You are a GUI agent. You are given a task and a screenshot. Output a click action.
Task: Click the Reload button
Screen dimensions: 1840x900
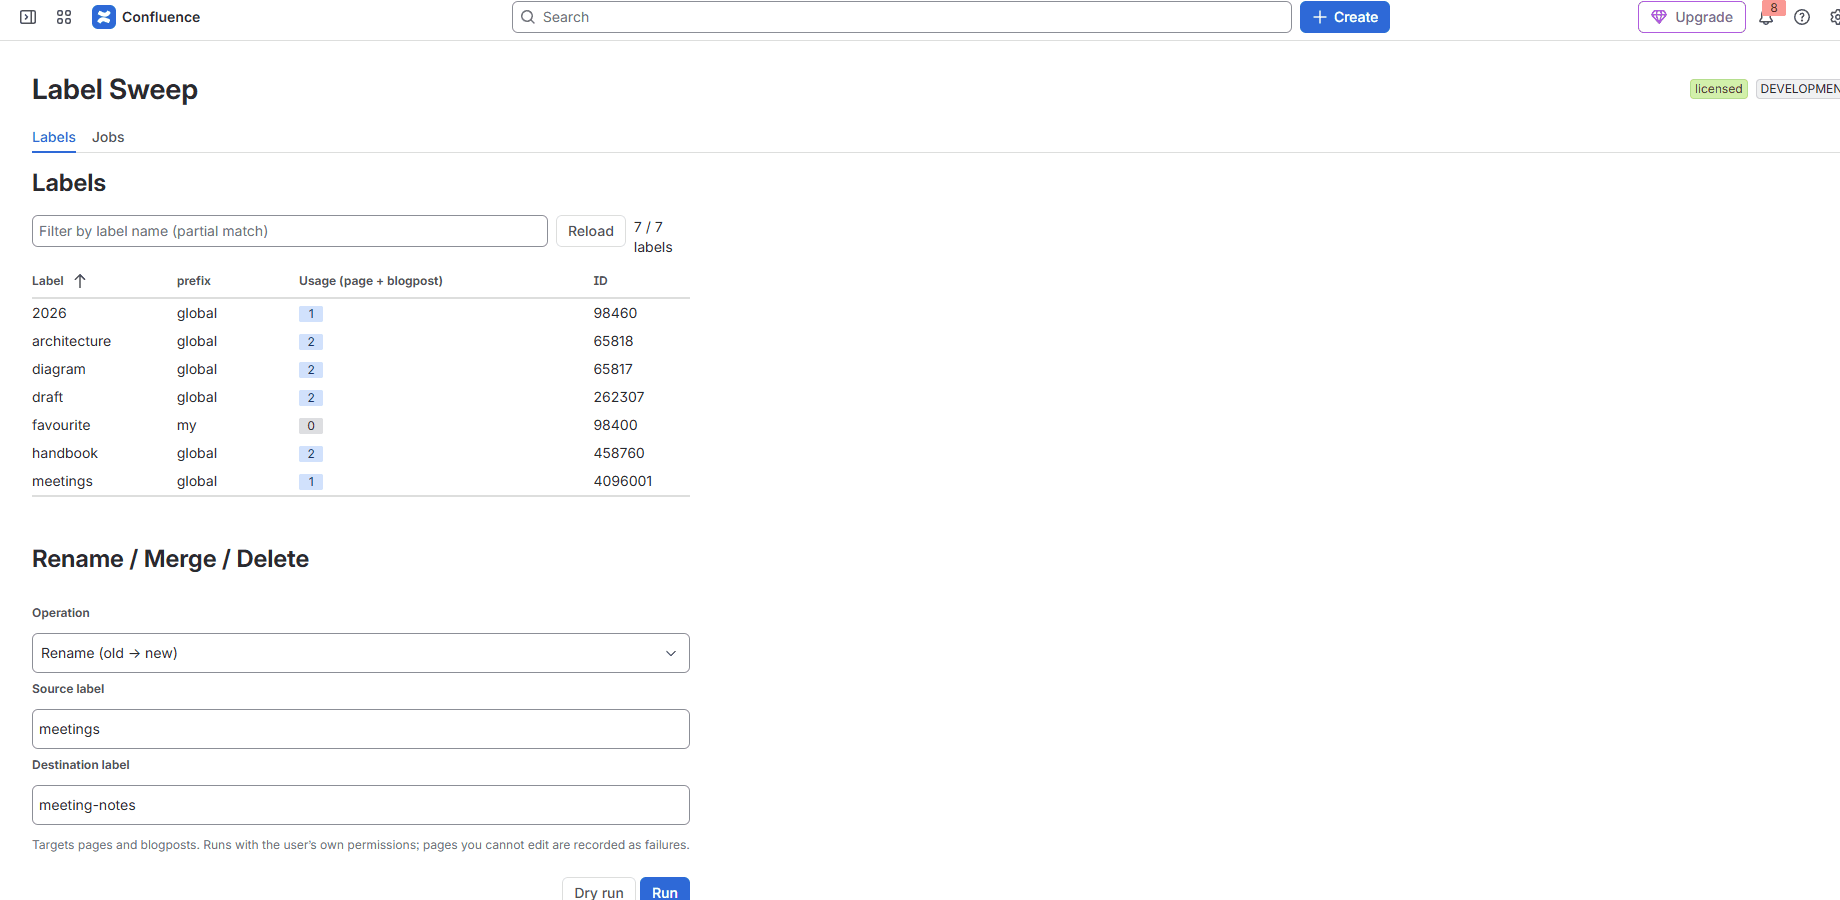click(x=591, y=231)
